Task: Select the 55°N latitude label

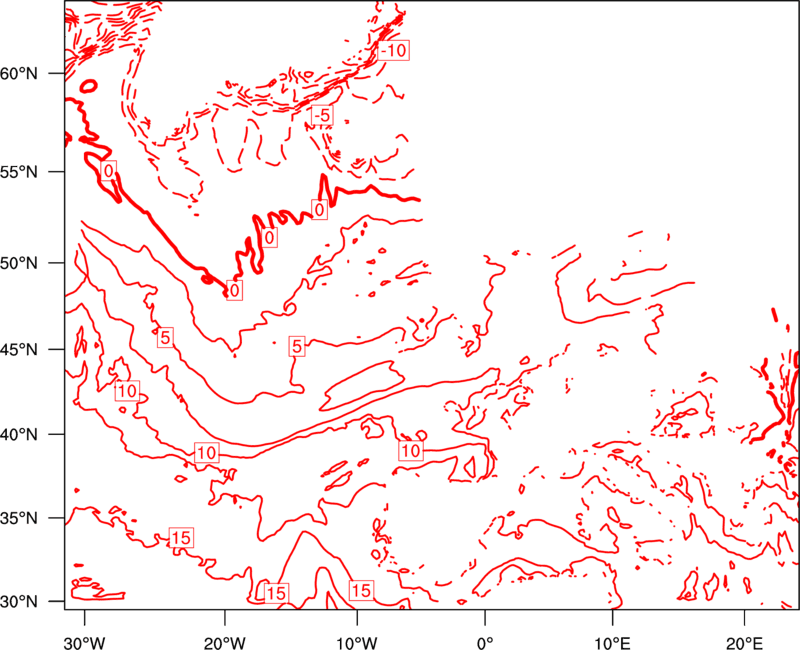Action: click(x=19, y=172)
